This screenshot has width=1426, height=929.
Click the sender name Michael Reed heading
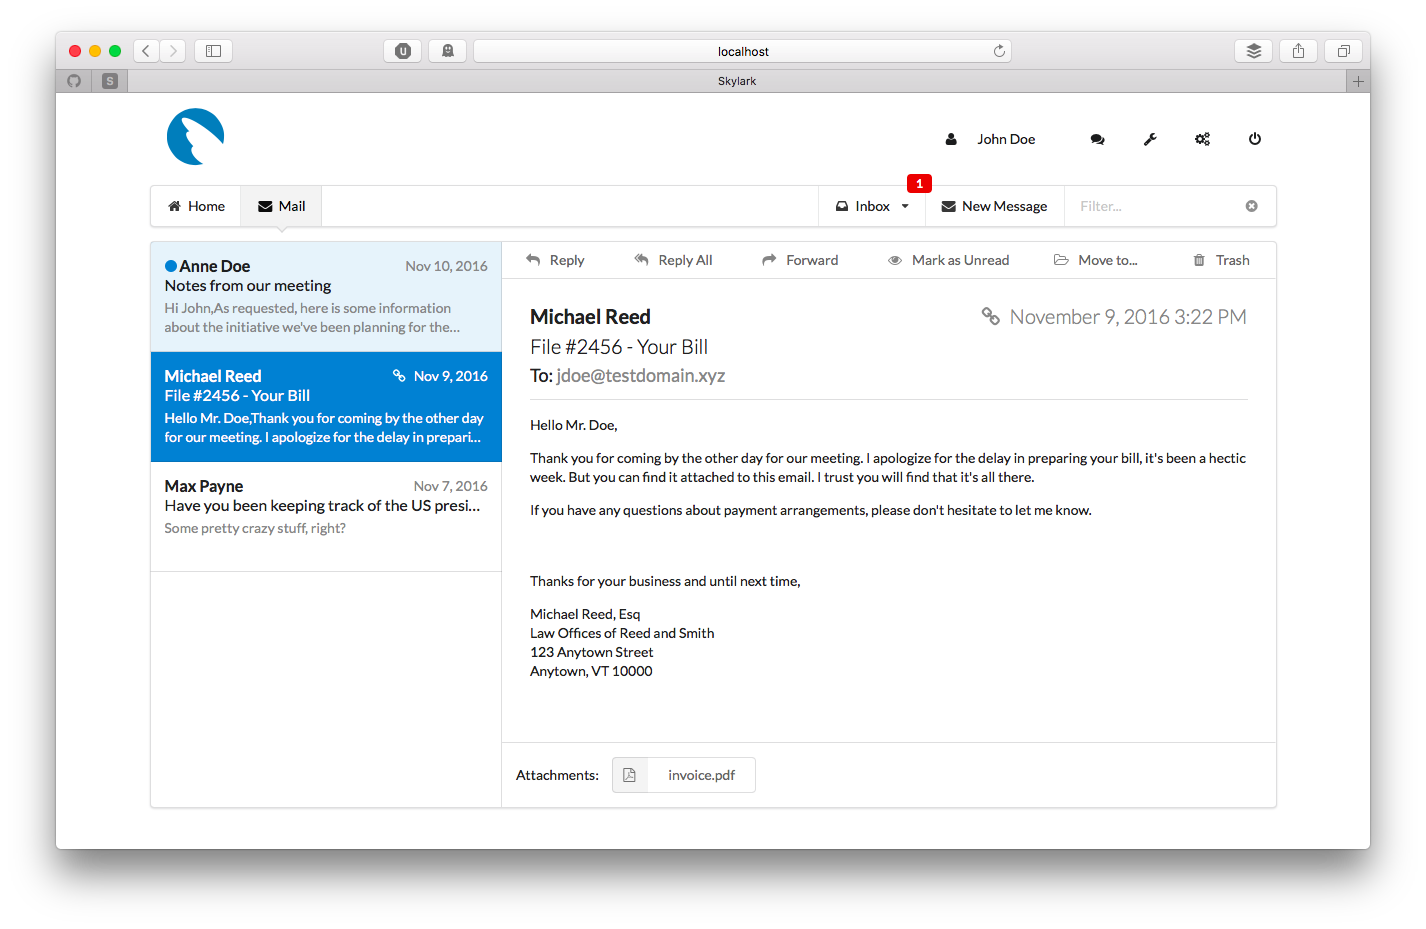pyautogui.click(x=590, y=317)
